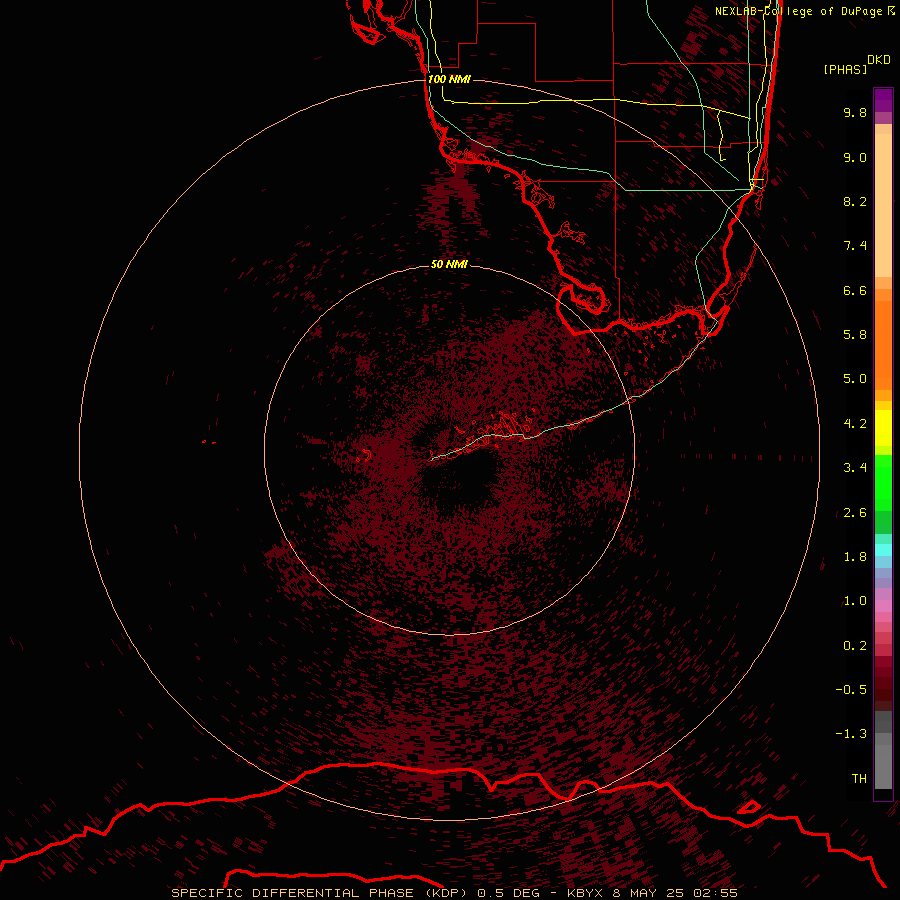Click the "5.8" value on the scale
The image size is (900, 900).
click(855, 335)
